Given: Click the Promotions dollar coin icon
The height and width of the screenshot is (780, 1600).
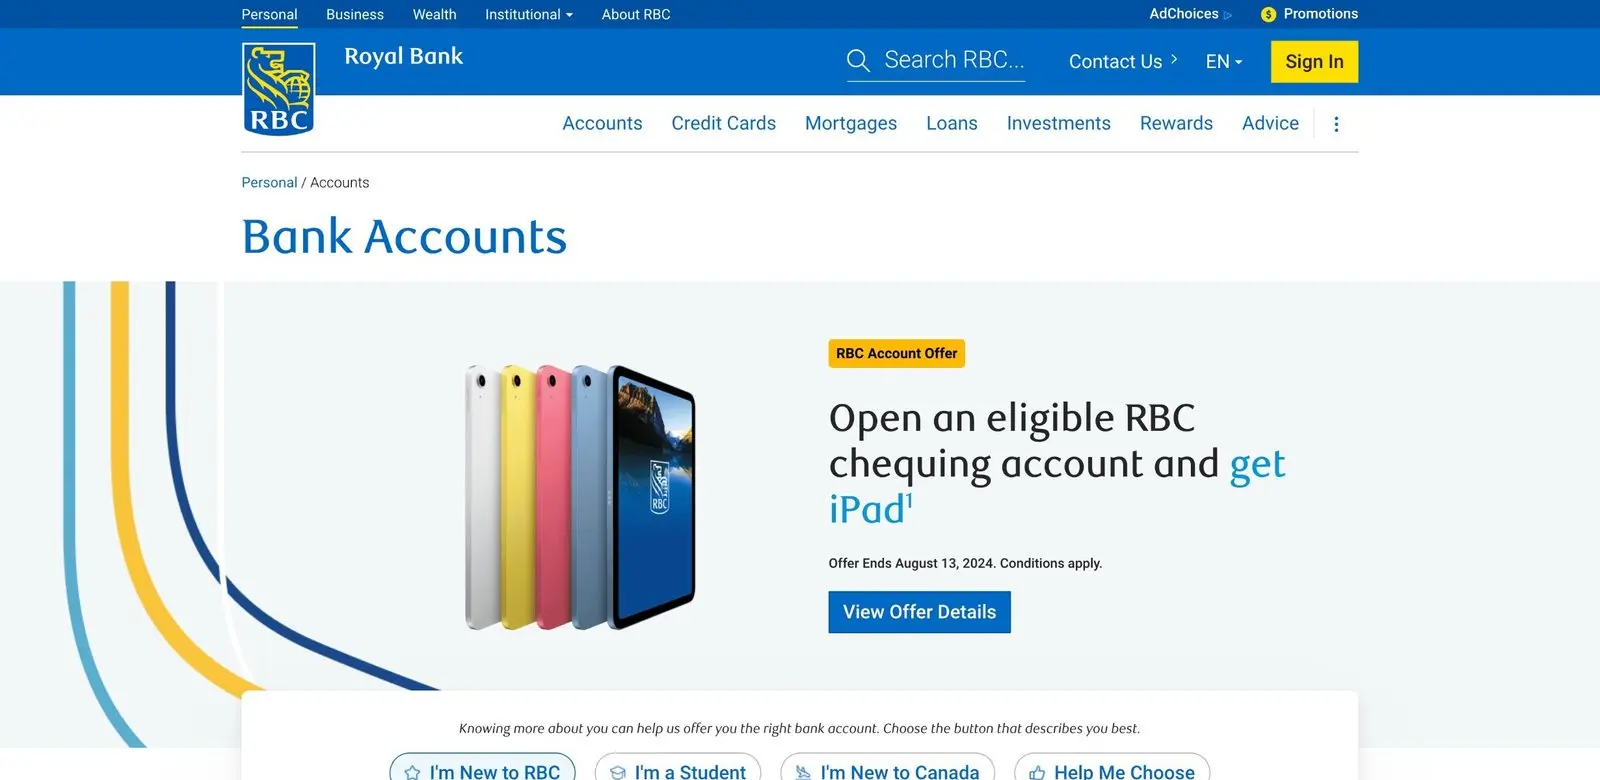Looking at the screenshot, I should [1268, 14].
